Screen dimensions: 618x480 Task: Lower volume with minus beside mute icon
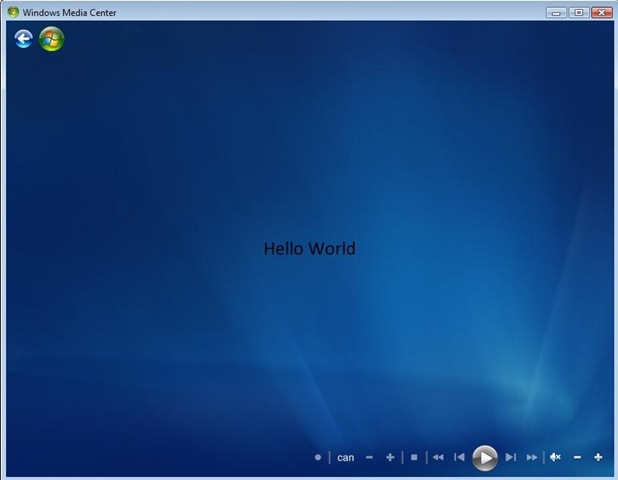point(577,457)
